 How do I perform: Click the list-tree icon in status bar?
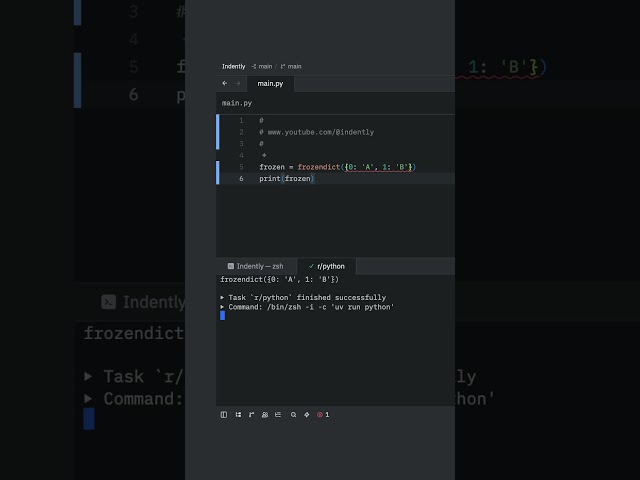[x=278, y=415]
